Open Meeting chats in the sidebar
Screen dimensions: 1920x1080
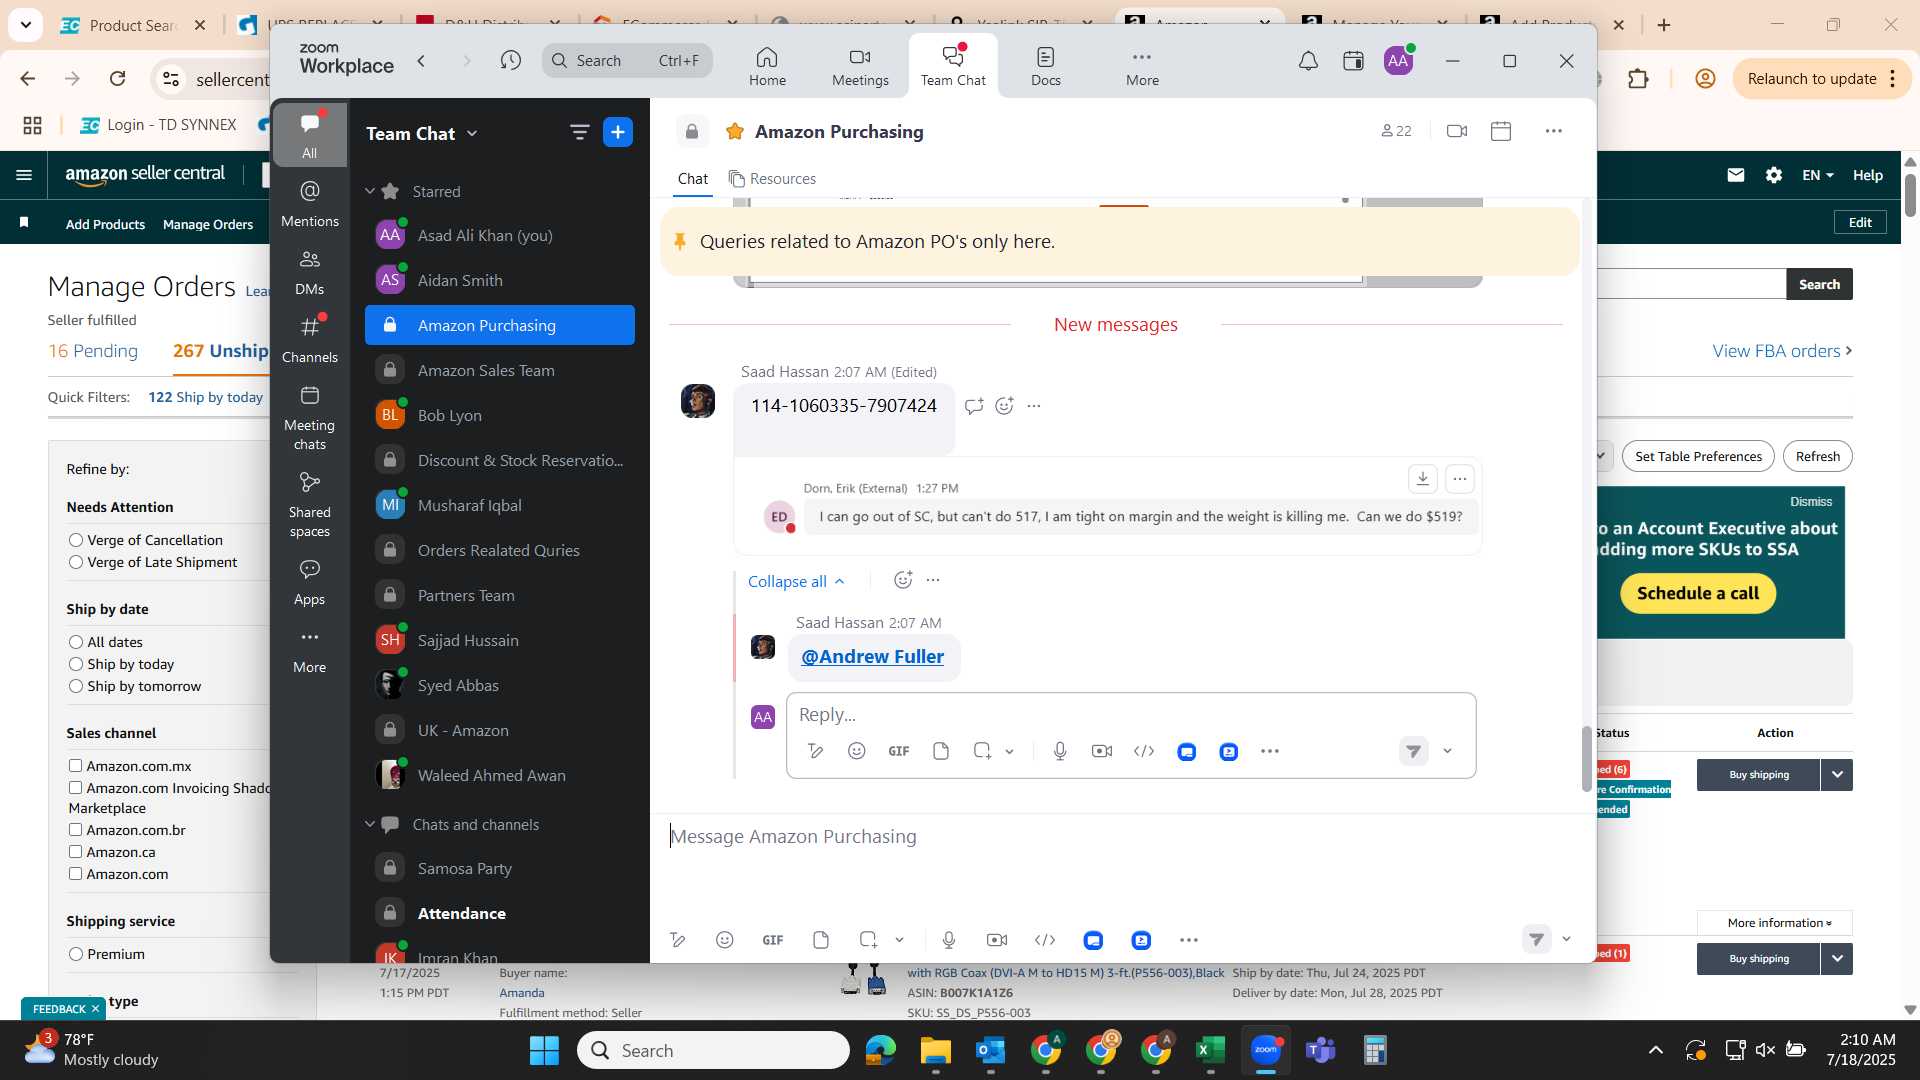pyautogui.click(x=309, y=418)
